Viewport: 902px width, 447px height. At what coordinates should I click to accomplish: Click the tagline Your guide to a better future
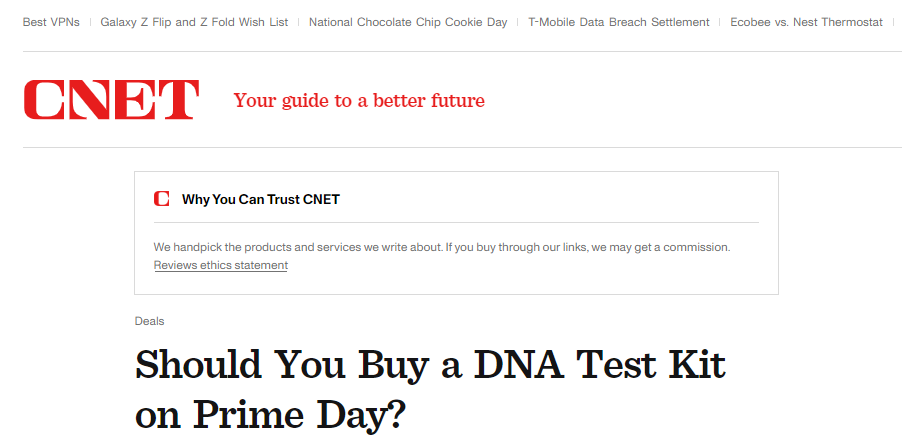(359, 100)
